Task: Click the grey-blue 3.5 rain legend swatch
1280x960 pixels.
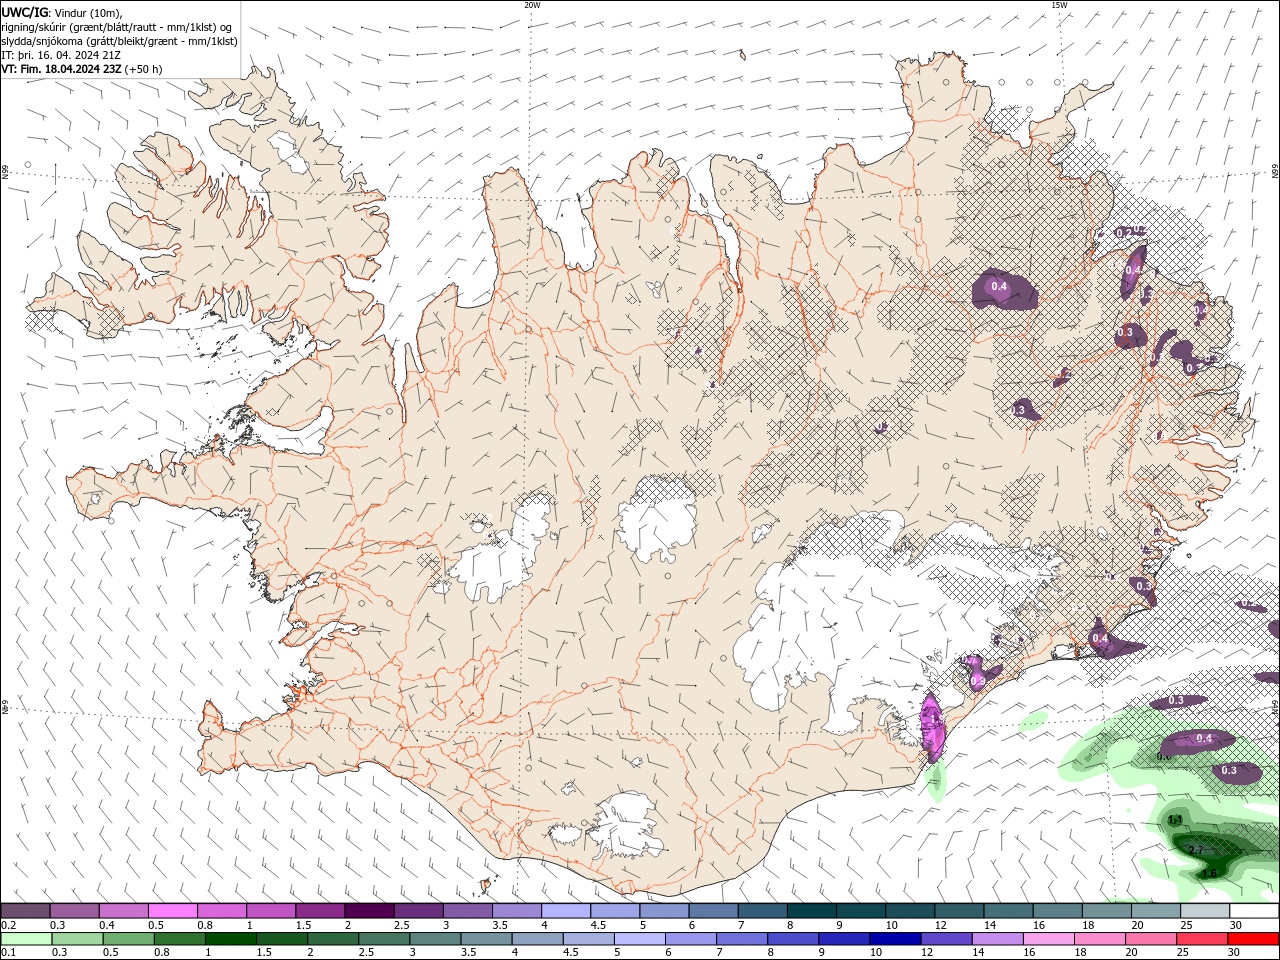Action: coord(486,939)
